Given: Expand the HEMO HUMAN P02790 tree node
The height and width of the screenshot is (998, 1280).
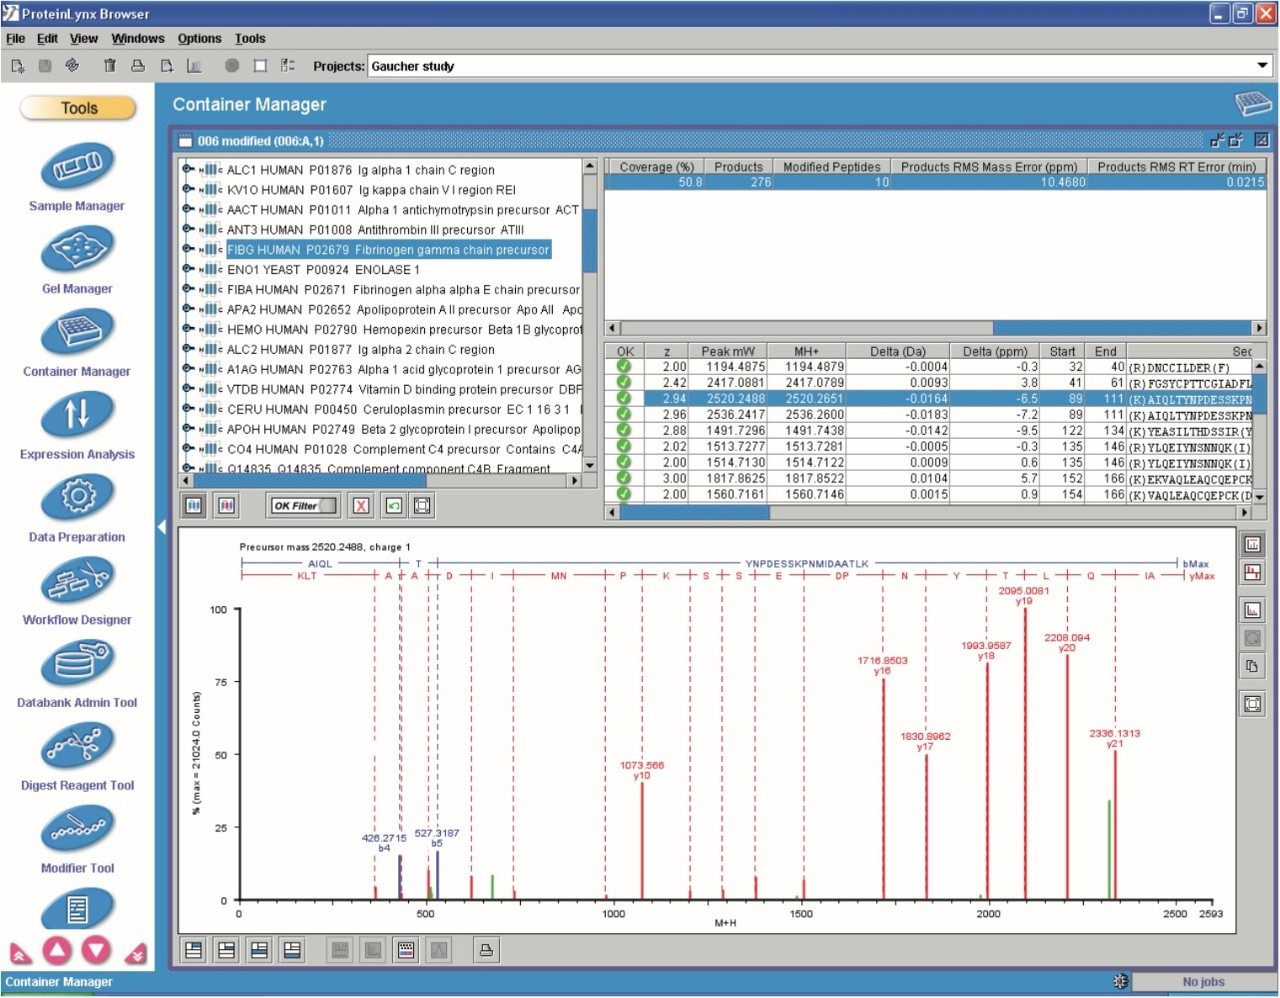Looking at the screenshot, I should [188, 329].
